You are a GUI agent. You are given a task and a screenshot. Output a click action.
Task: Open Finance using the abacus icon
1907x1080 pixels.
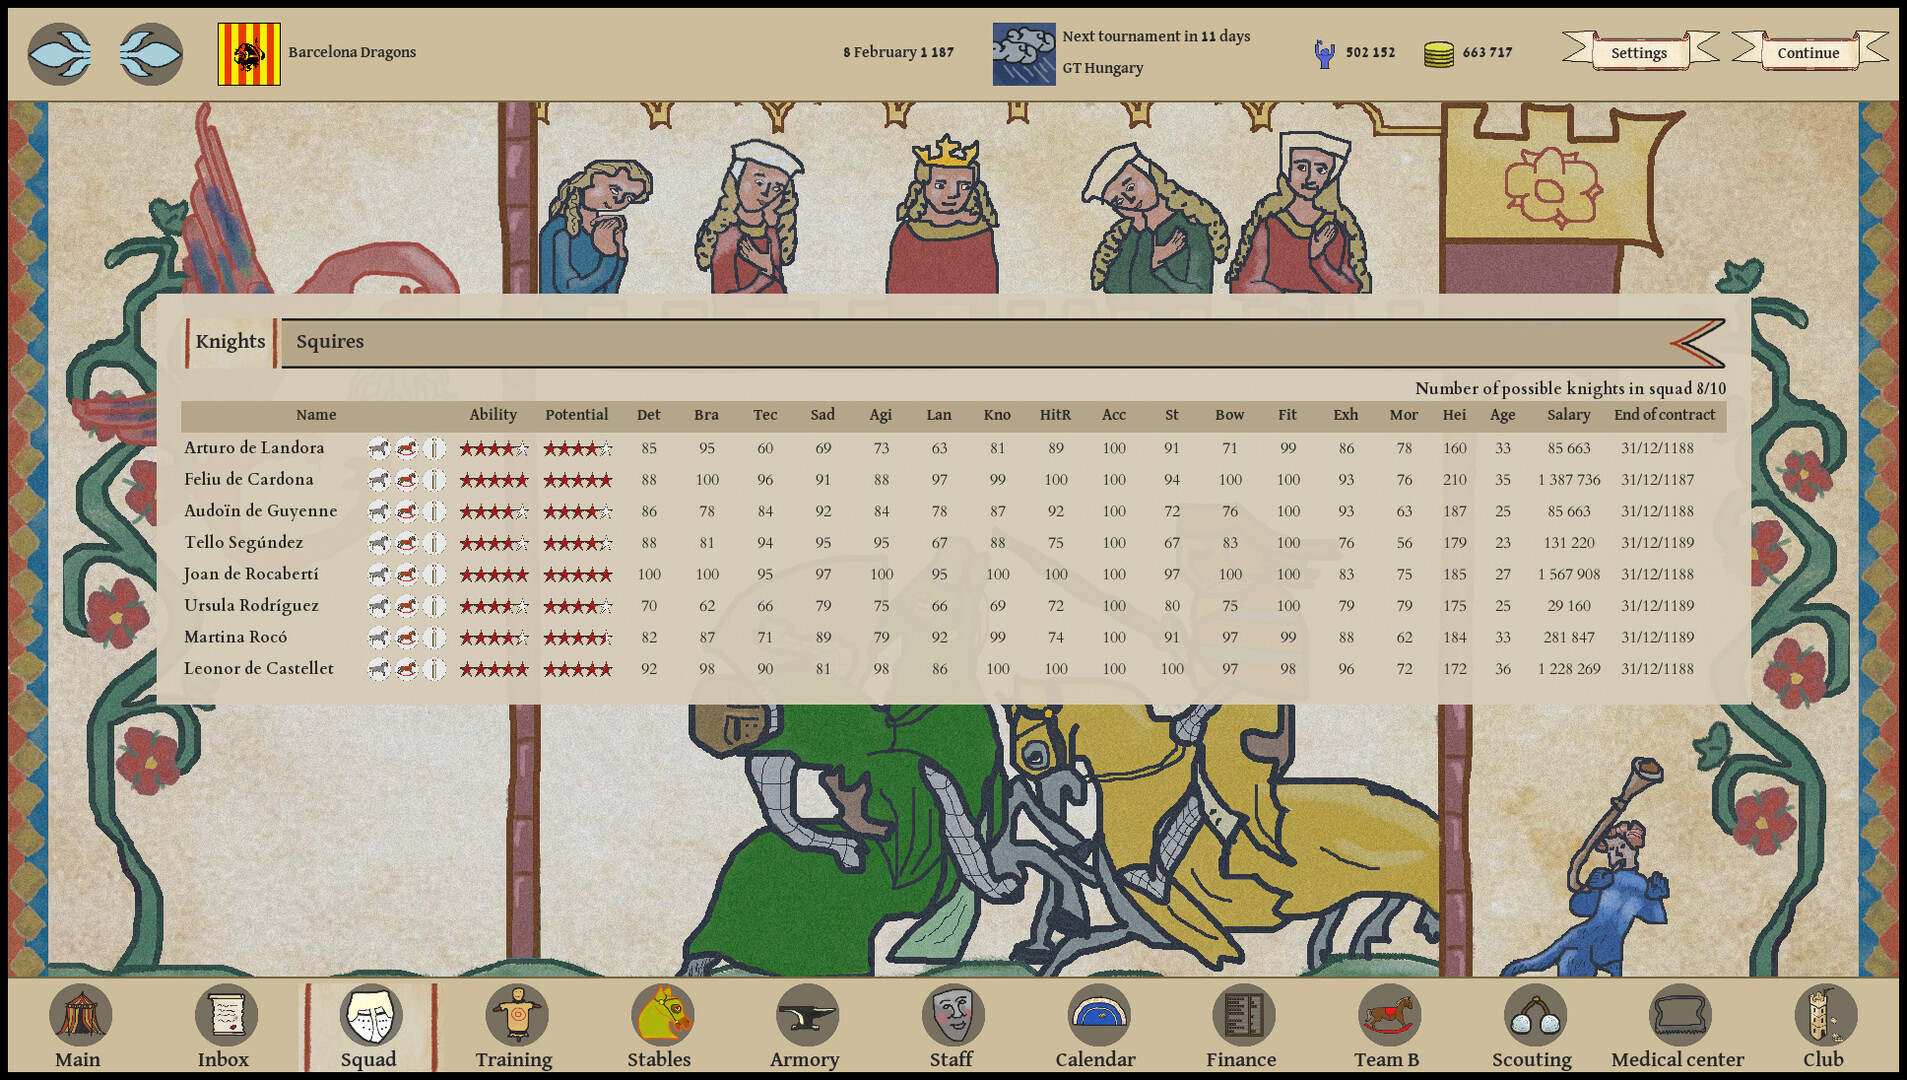[1241, 1014]
